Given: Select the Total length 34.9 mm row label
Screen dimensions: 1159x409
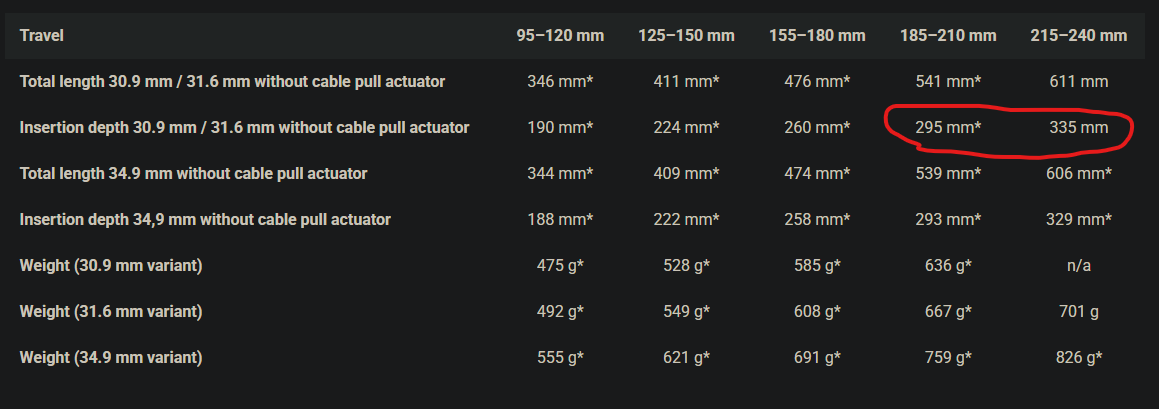Looking at the screenshot, I should [x=193, y=173].
